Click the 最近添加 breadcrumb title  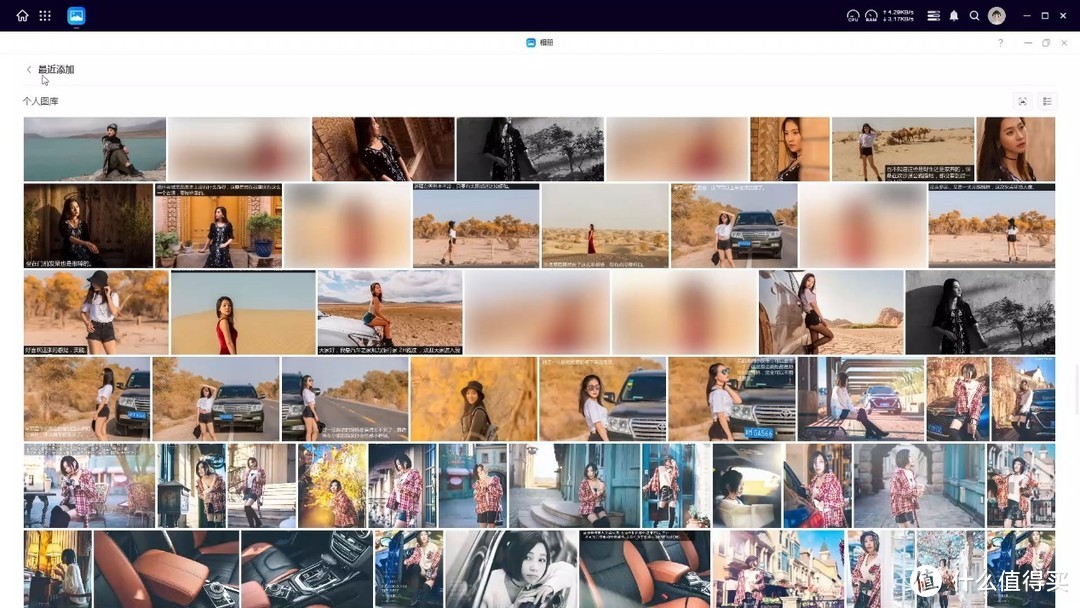(x=55, y=69)
